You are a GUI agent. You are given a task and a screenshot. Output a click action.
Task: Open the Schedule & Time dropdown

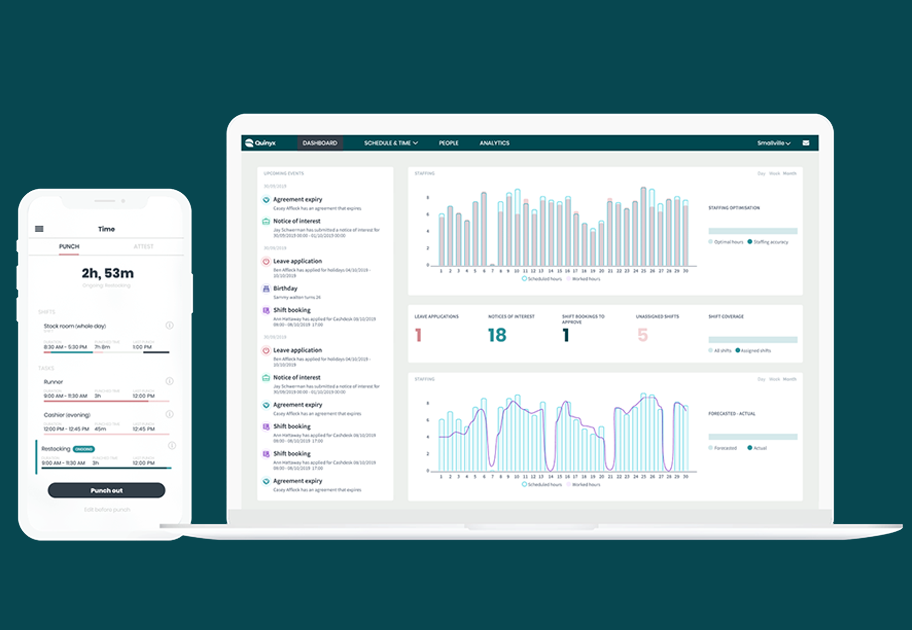pyautogui.click(x=388, y=142)
